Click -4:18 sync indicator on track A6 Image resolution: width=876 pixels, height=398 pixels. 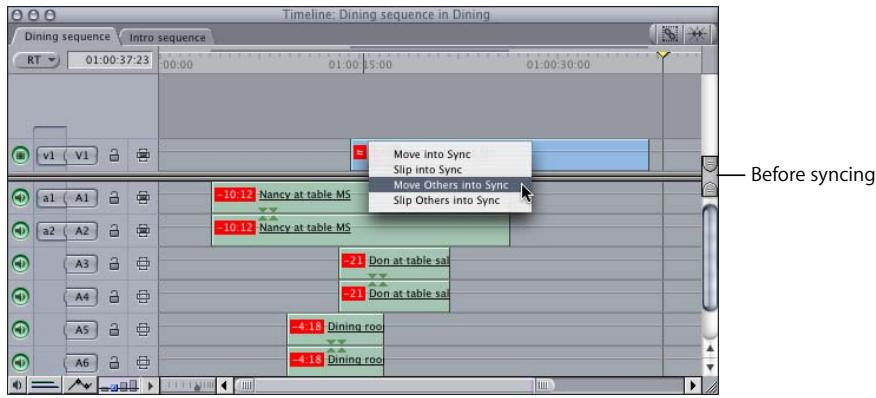click(307, 359)
